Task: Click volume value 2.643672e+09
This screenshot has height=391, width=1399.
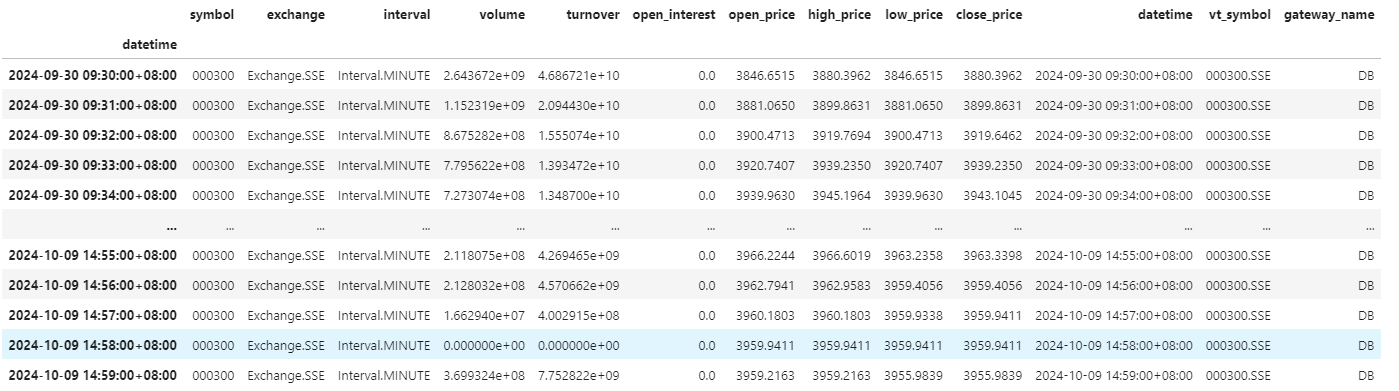Action: [484, 75]
